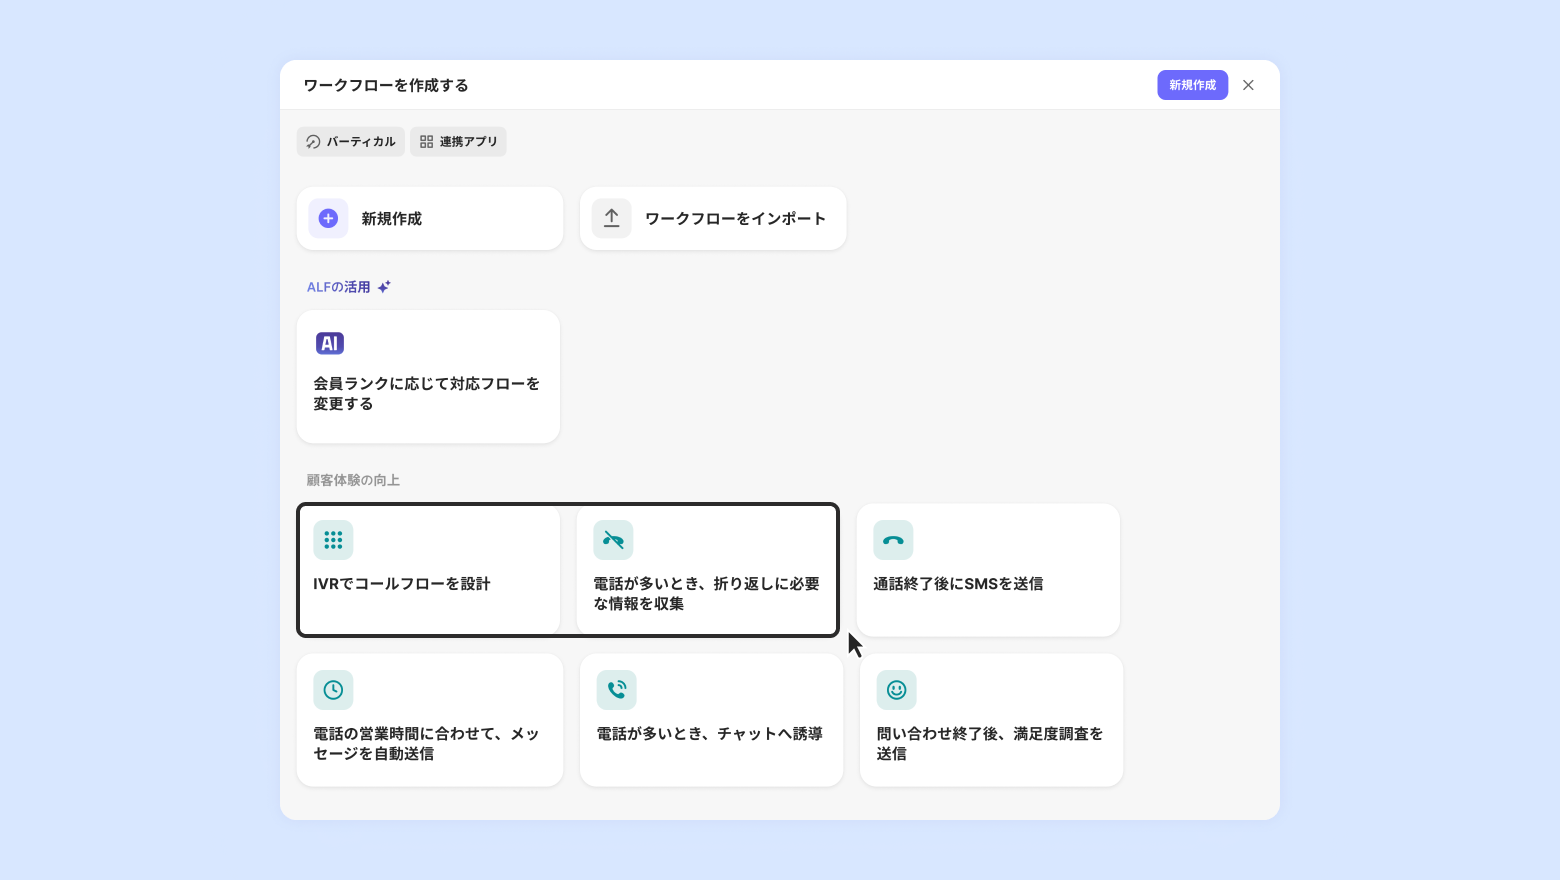Choose the 問い合わせ終了後、満足度調査を送信 template

click(990, 743)
